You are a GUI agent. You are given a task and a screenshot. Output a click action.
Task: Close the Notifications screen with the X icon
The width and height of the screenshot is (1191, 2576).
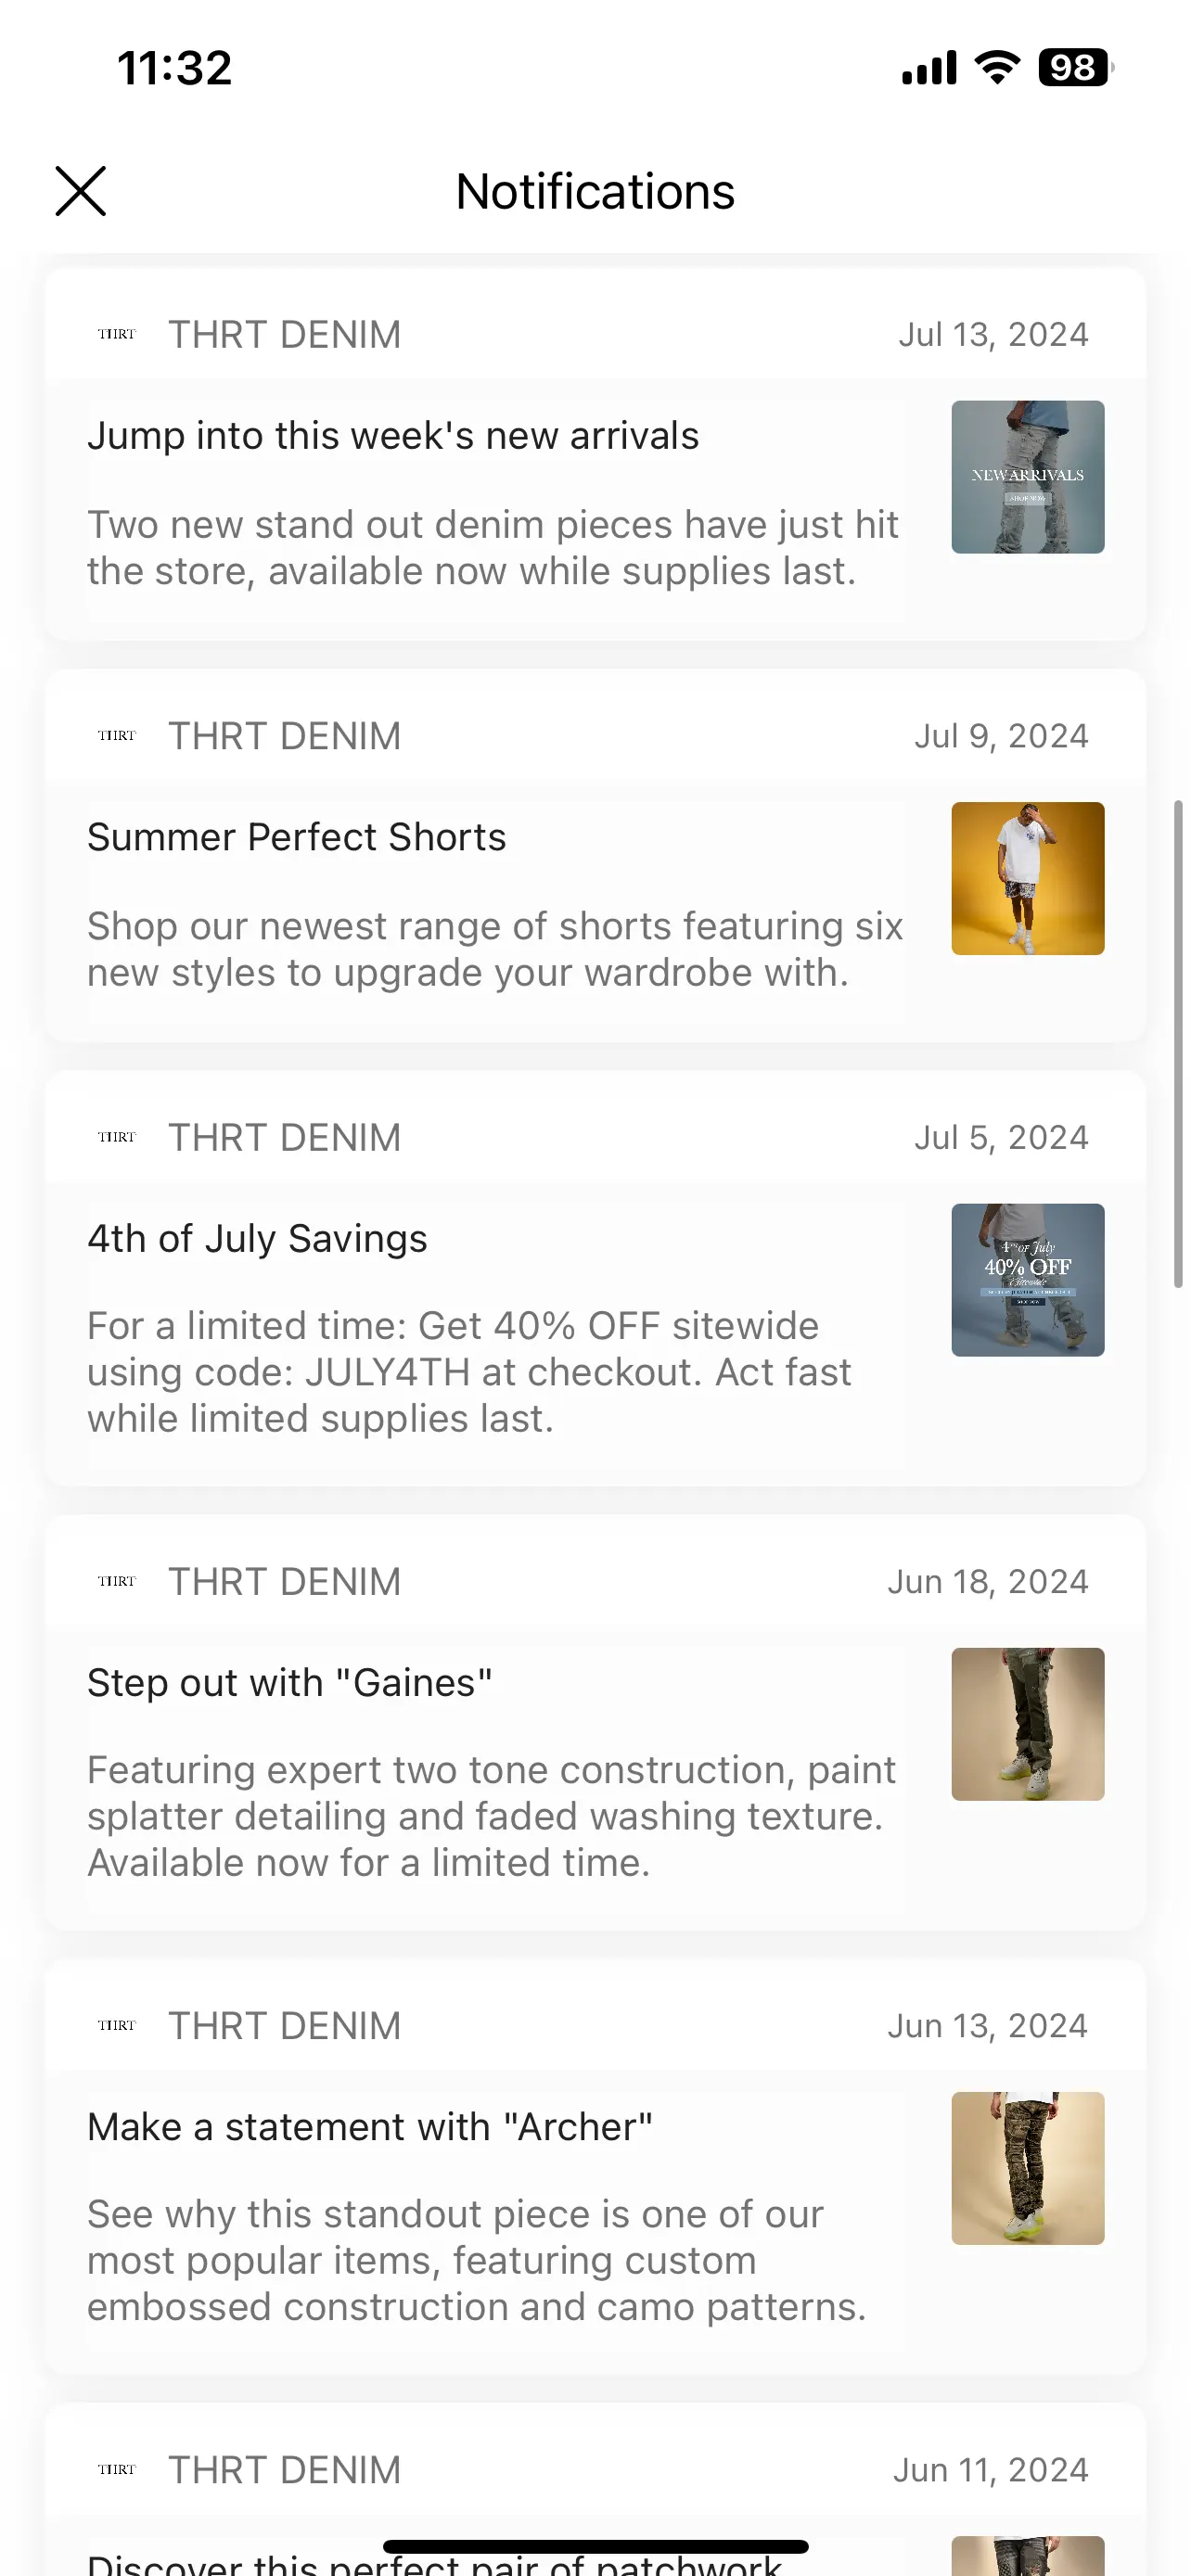pos(80,191)
